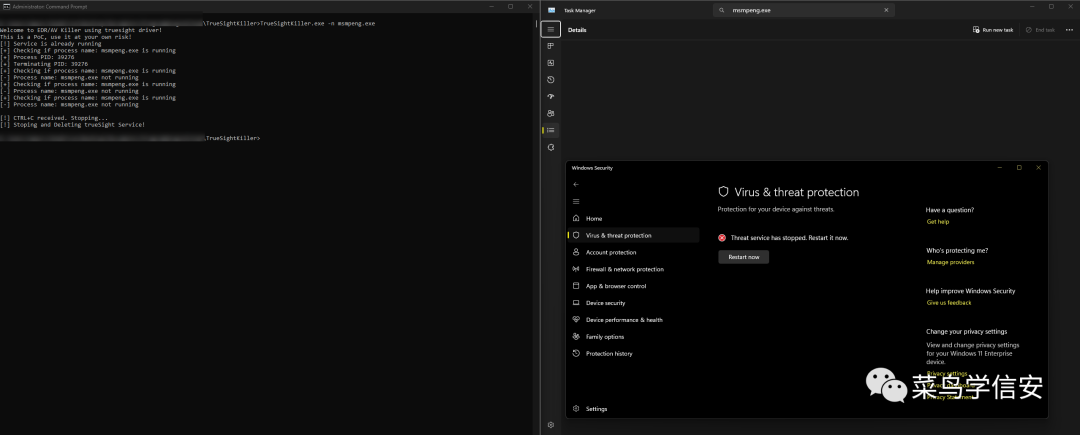Image resolution: width=1080 pixels, height=435 pixels.
Task: Close the Administrator Command Prompt window
Action: pos(530,6)
